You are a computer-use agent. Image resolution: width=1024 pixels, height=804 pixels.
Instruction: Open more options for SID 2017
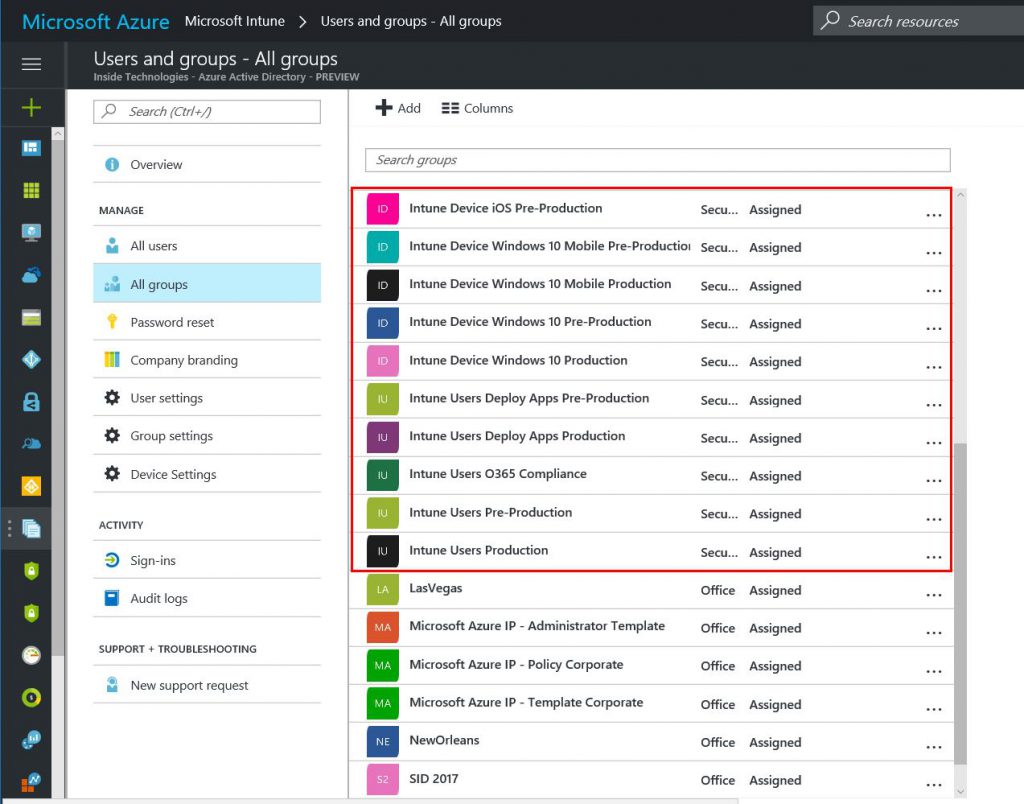(934, 785)
